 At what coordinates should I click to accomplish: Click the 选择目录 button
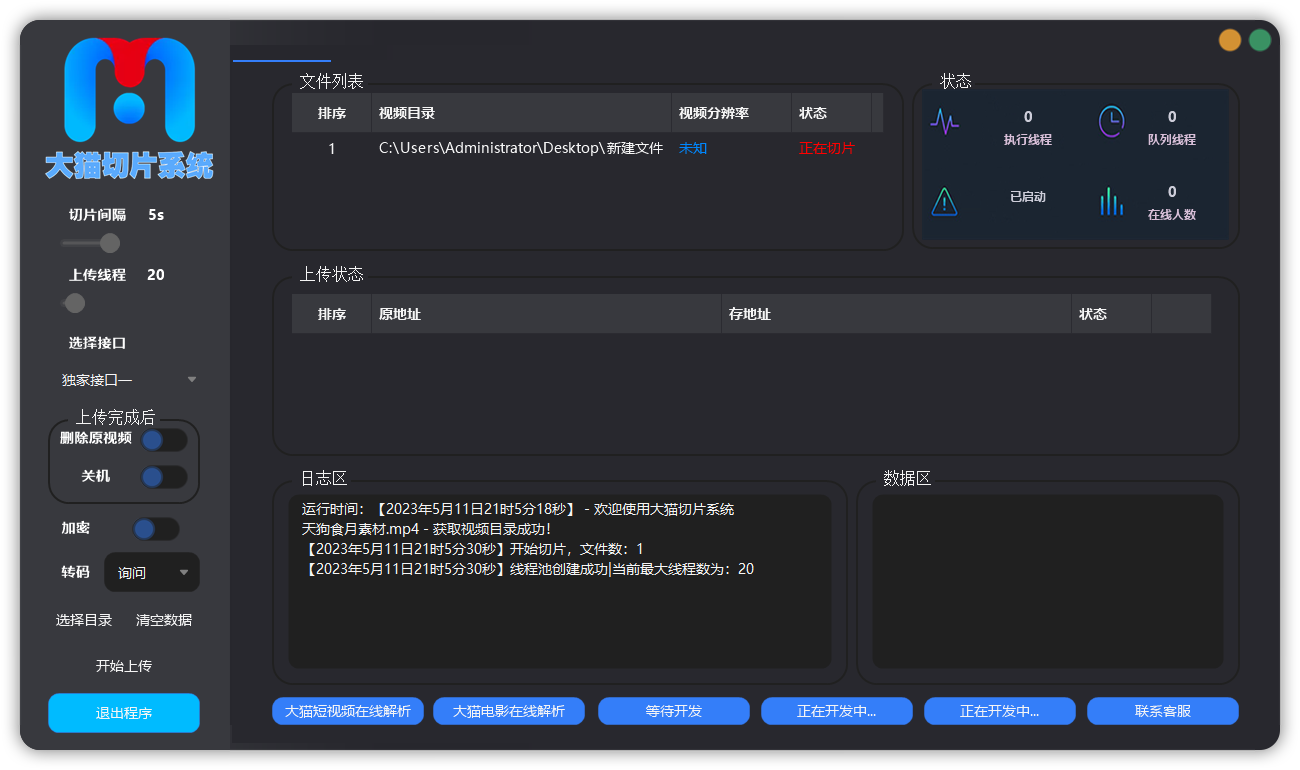(84, 620)
